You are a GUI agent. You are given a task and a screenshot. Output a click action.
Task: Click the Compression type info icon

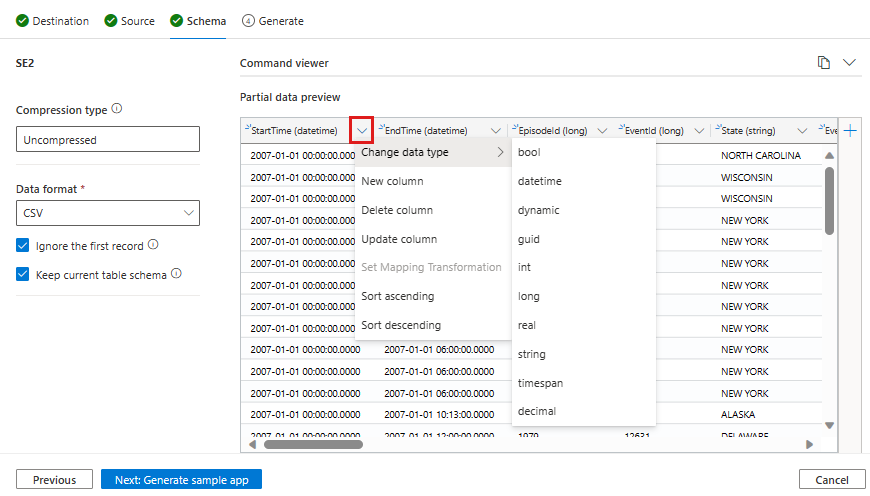(117, 109)
